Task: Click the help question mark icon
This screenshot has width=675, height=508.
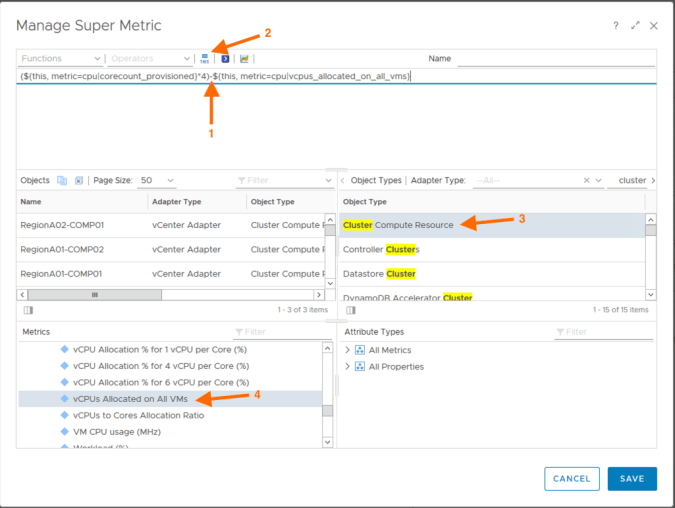Action: pos(615,25)
